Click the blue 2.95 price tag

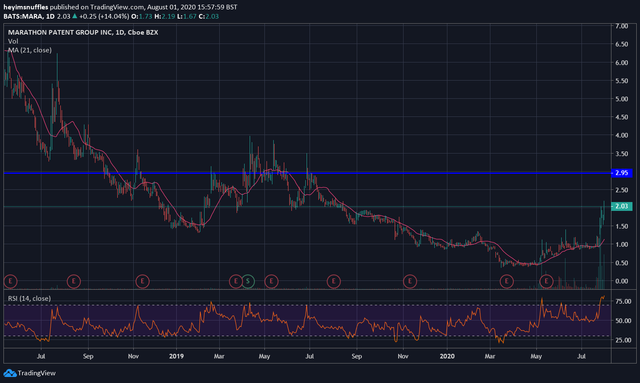pyautogui.click(x=622, y=173)
